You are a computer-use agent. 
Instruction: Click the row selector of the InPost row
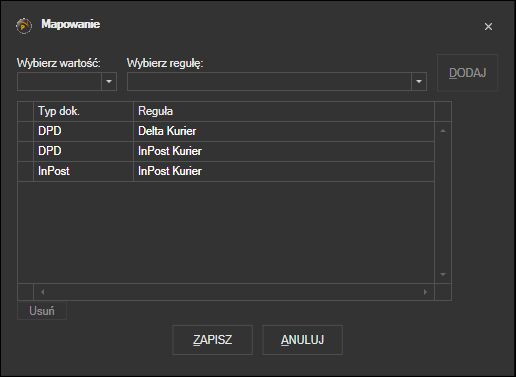click(x=26, y=171)
